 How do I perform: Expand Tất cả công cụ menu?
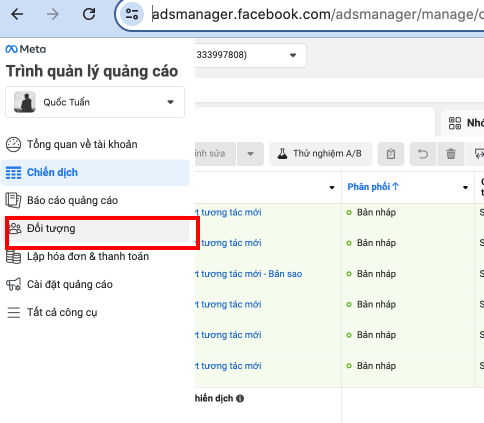click(95, 312)
